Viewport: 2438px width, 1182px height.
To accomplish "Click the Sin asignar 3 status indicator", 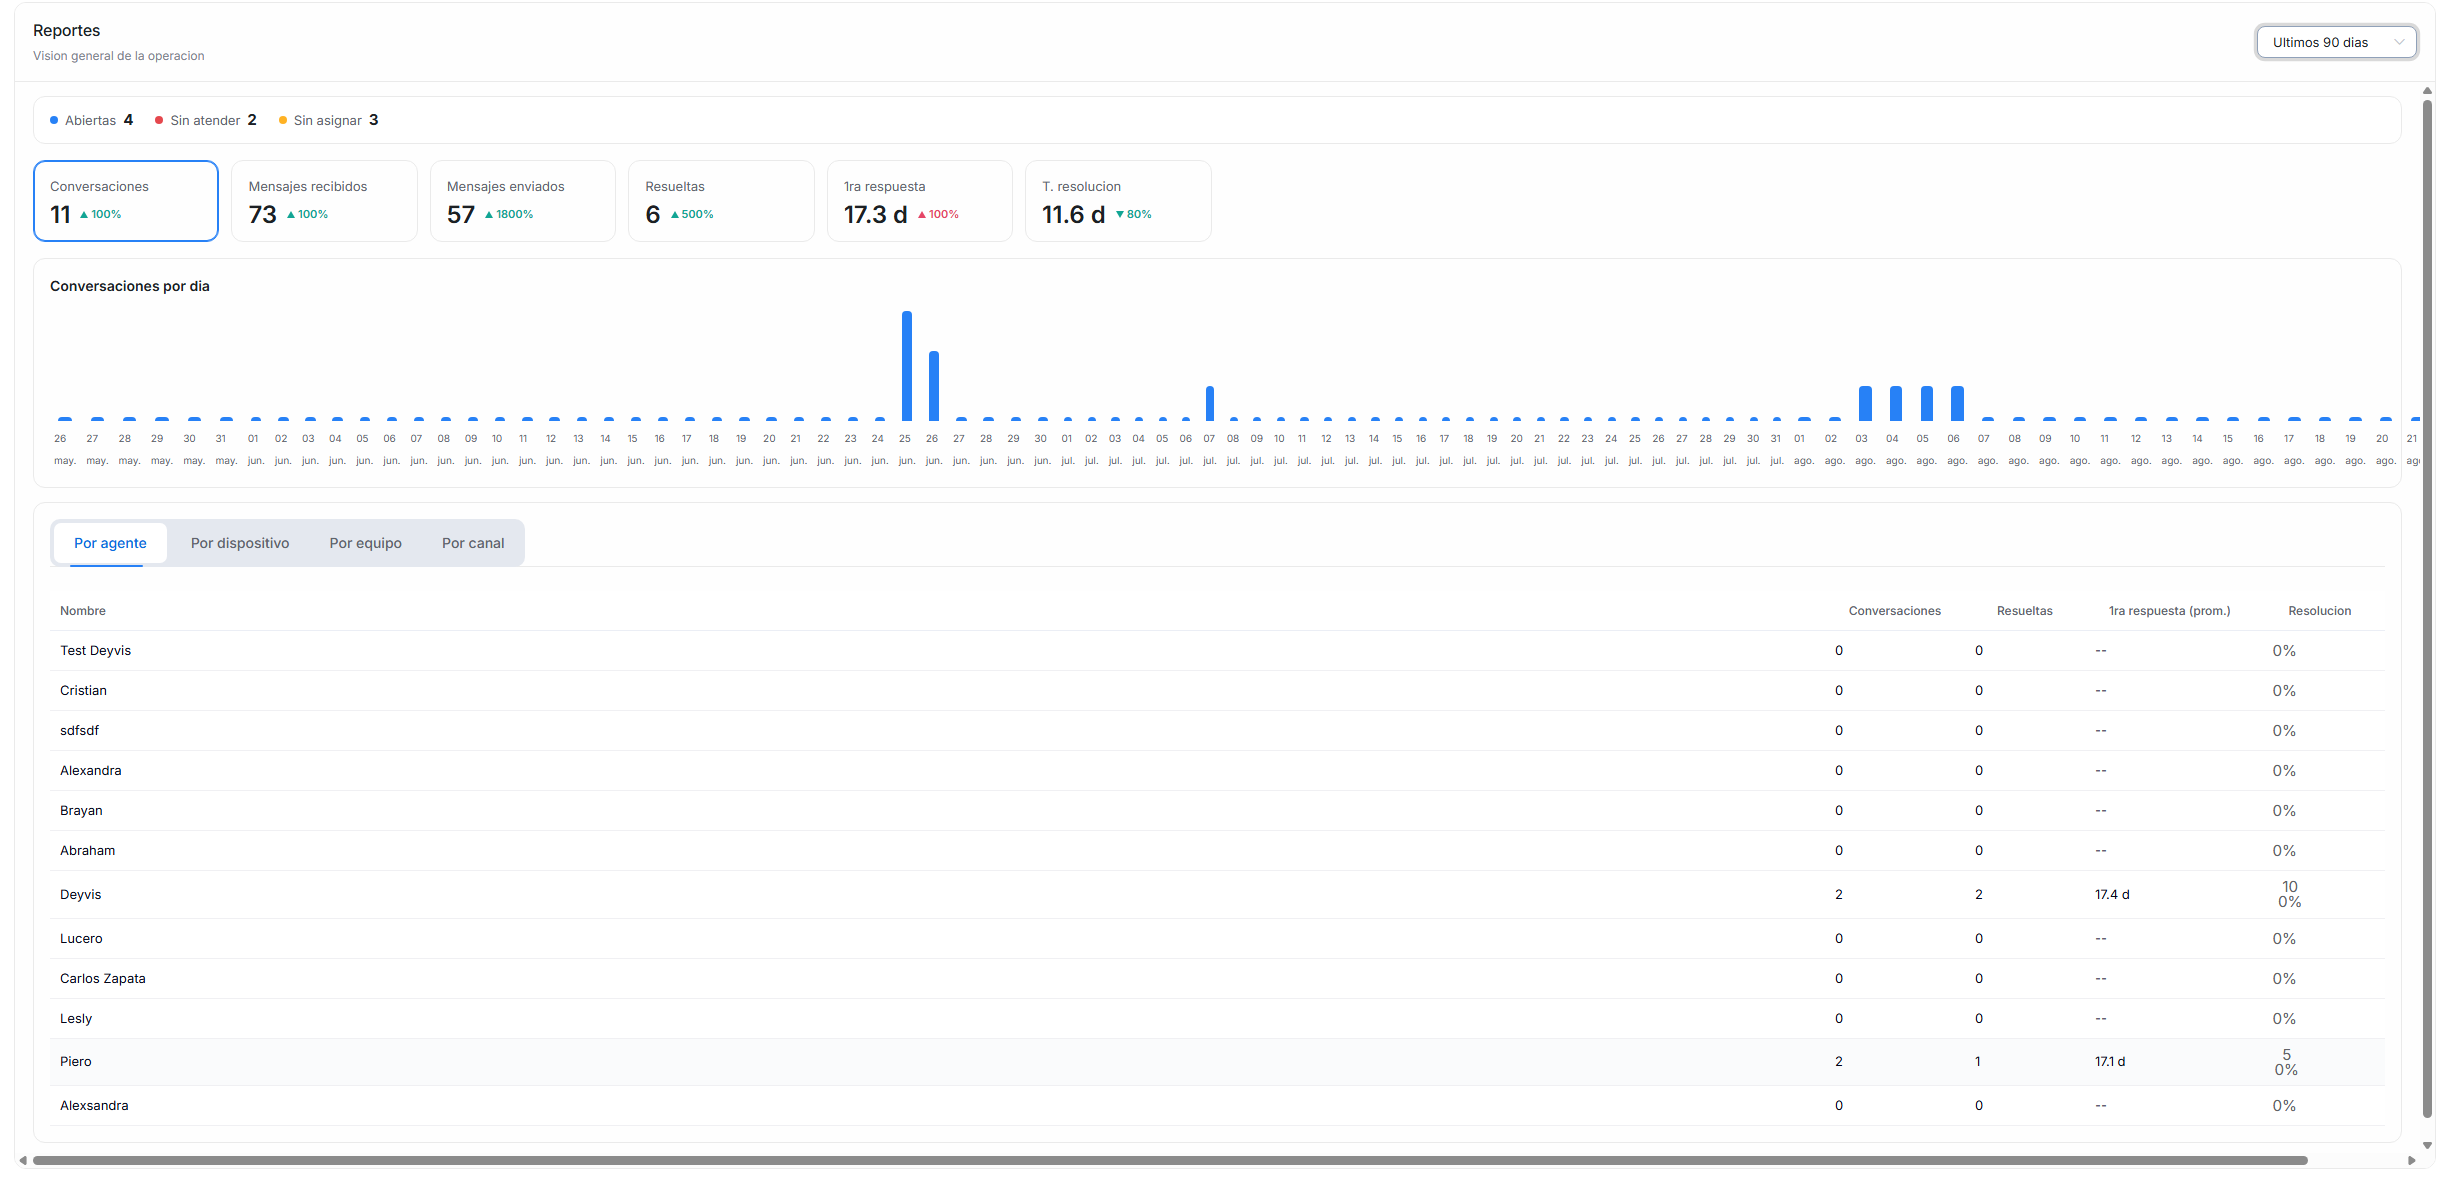I will point(328,120).
